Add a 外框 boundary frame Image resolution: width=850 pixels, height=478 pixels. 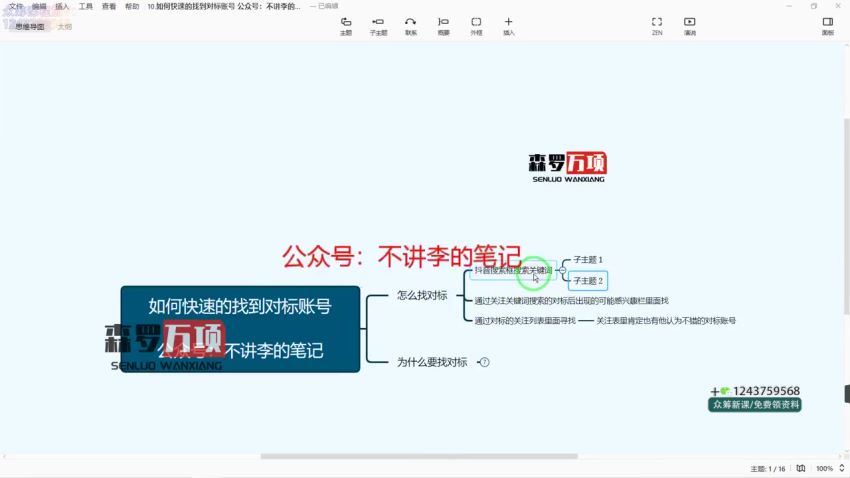tap(476, 25)
